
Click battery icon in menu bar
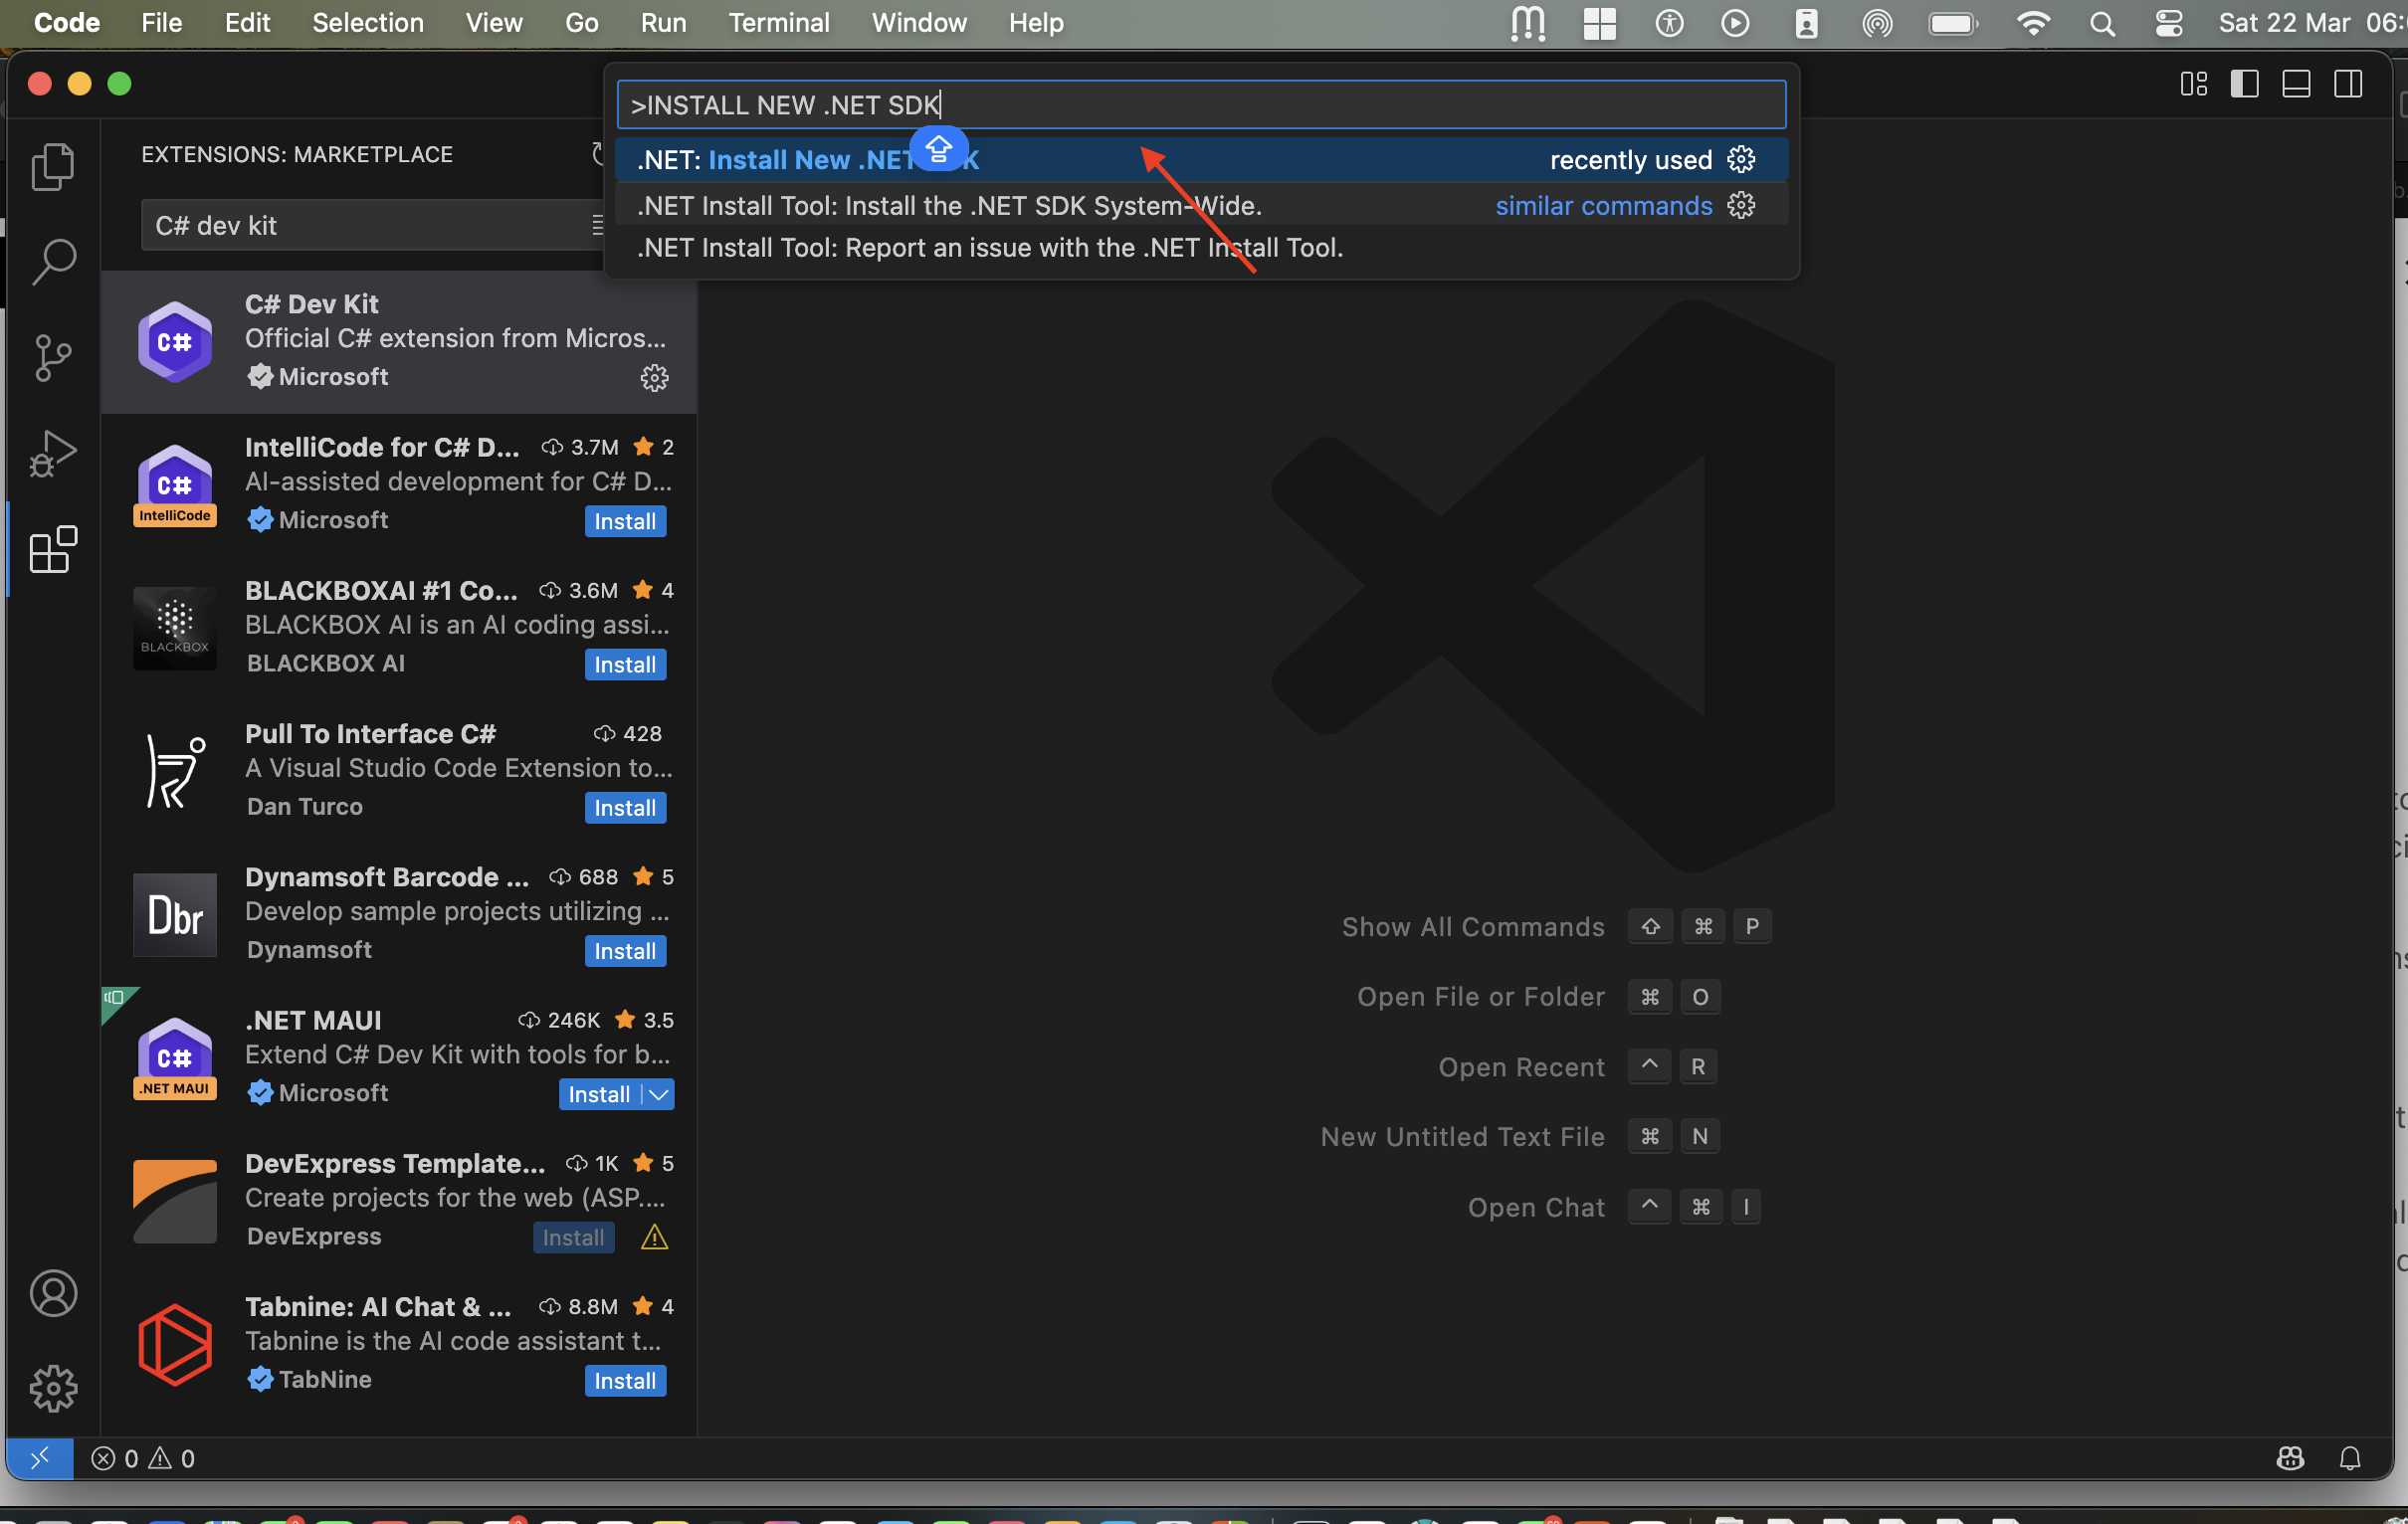(x=1952, y=23)
